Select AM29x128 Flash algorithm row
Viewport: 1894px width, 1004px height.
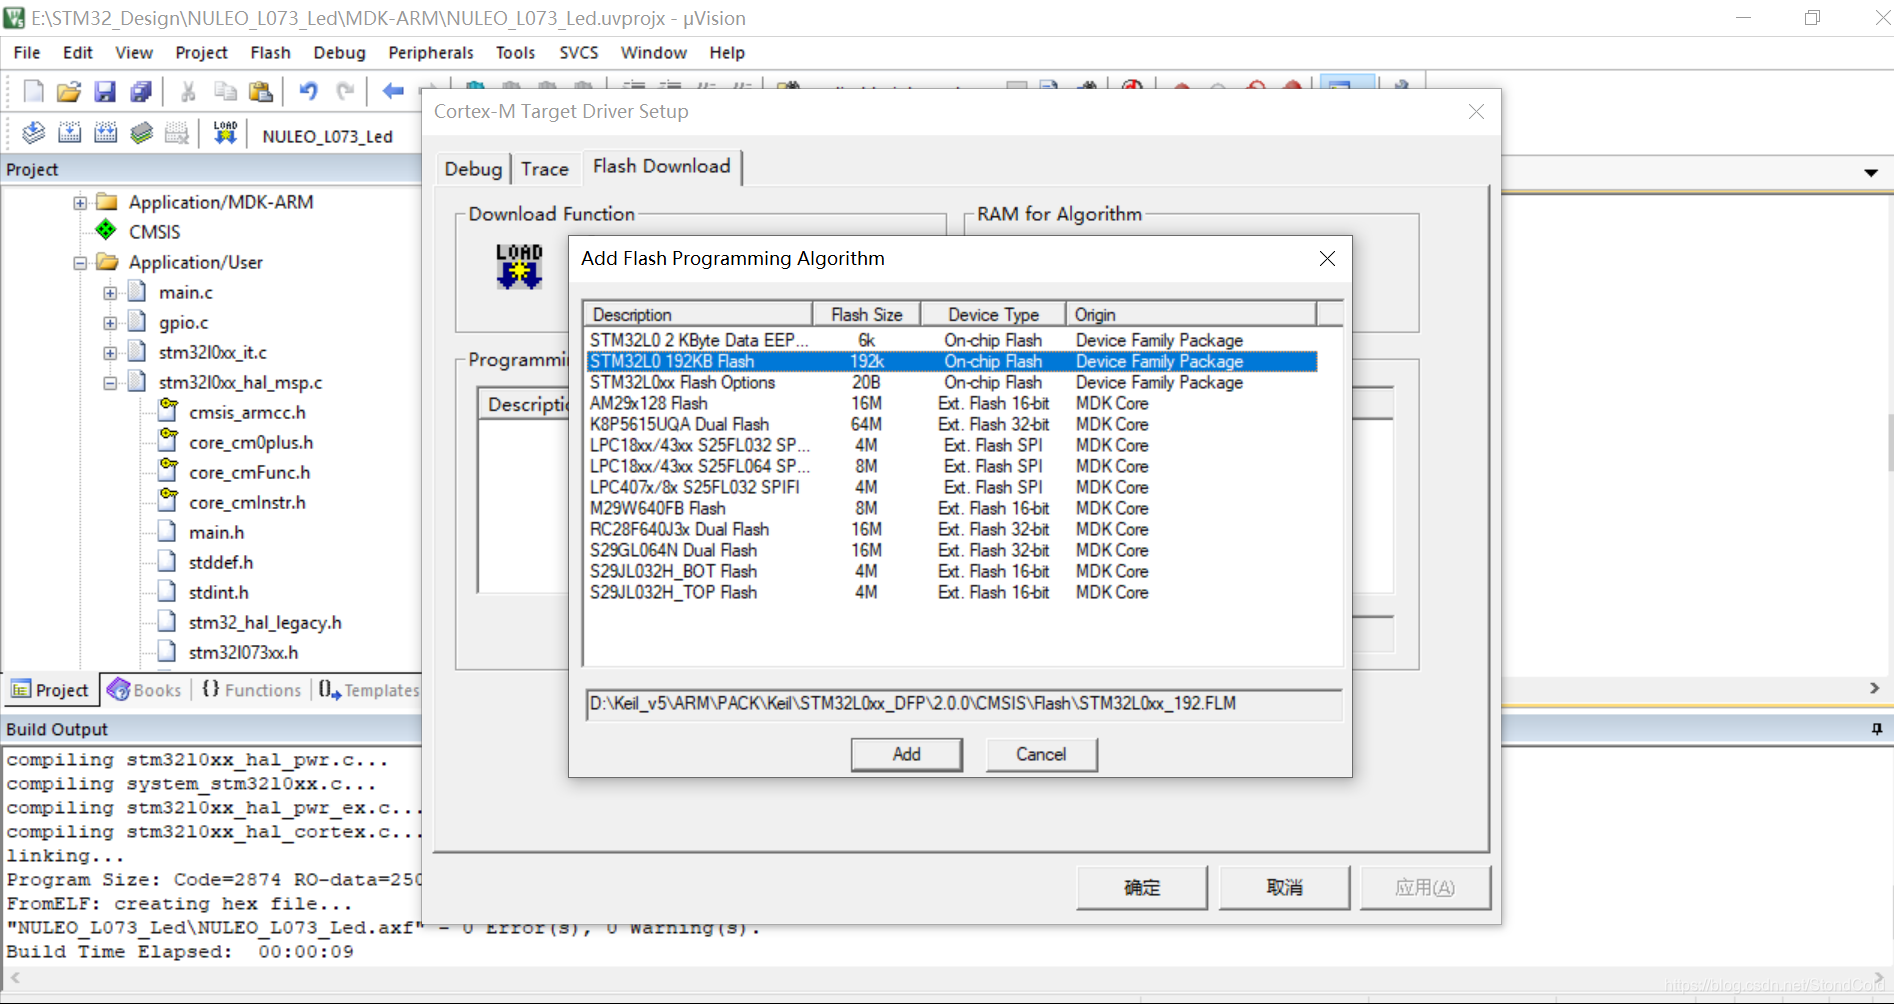pos(951,404)
